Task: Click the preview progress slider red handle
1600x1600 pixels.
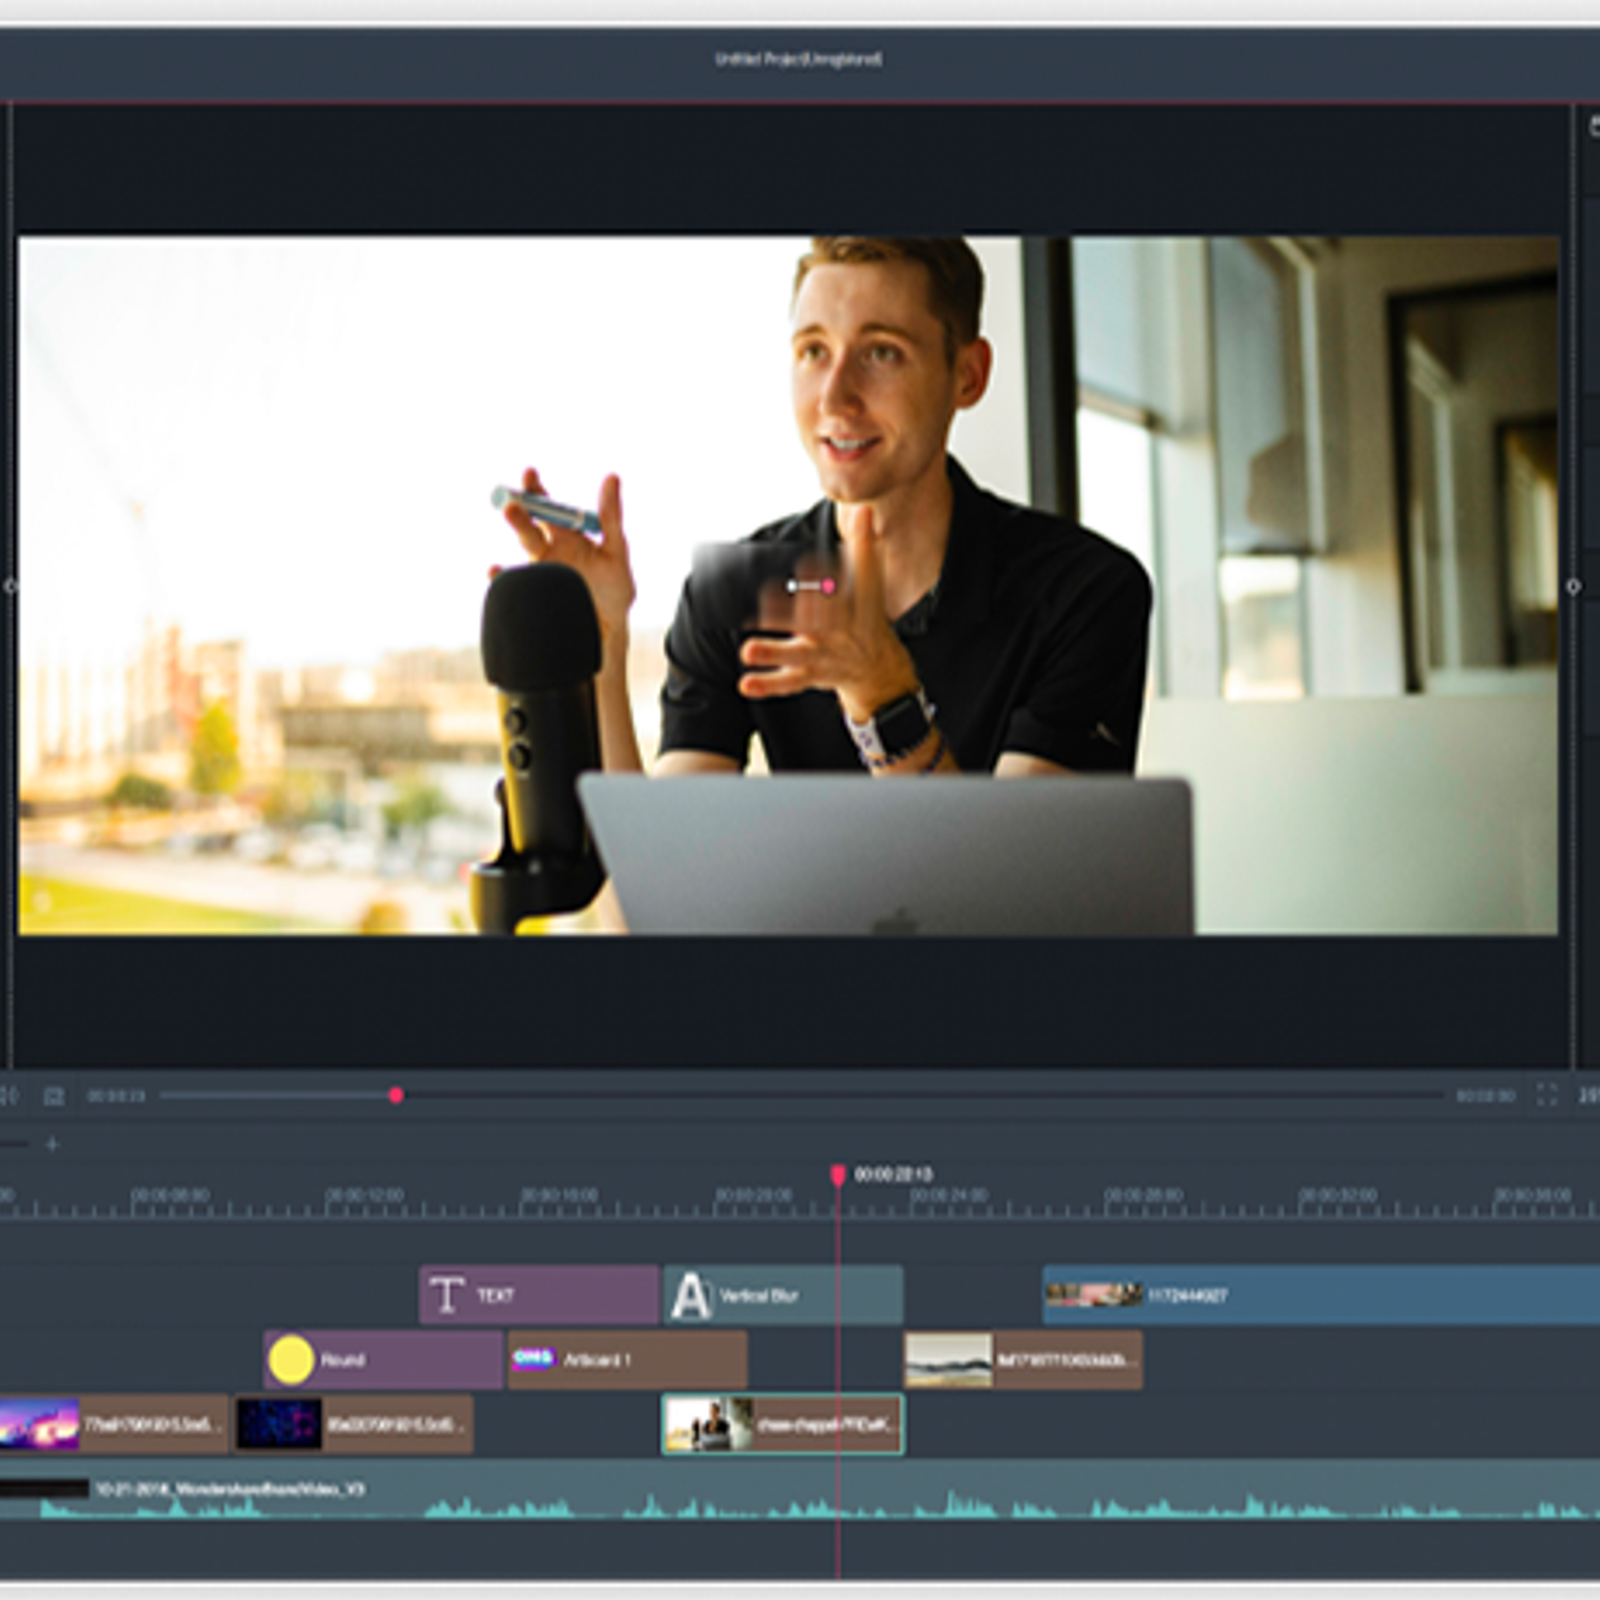Action: click(396, 1096)
